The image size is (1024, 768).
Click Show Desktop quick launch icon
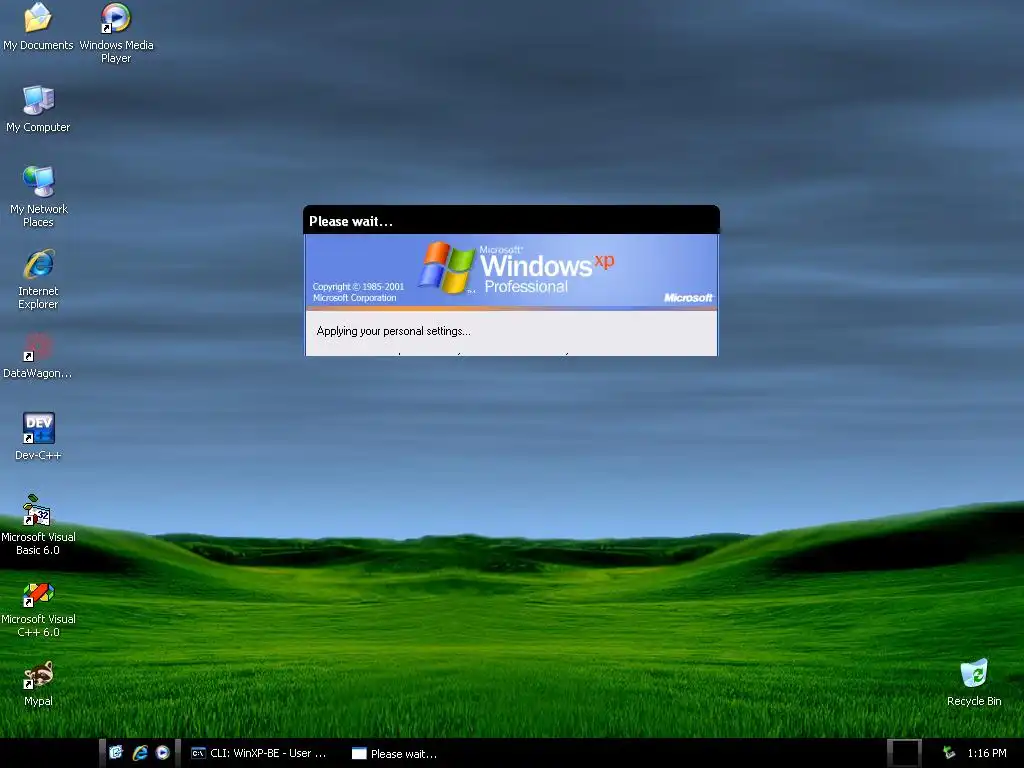coord(116,753)
